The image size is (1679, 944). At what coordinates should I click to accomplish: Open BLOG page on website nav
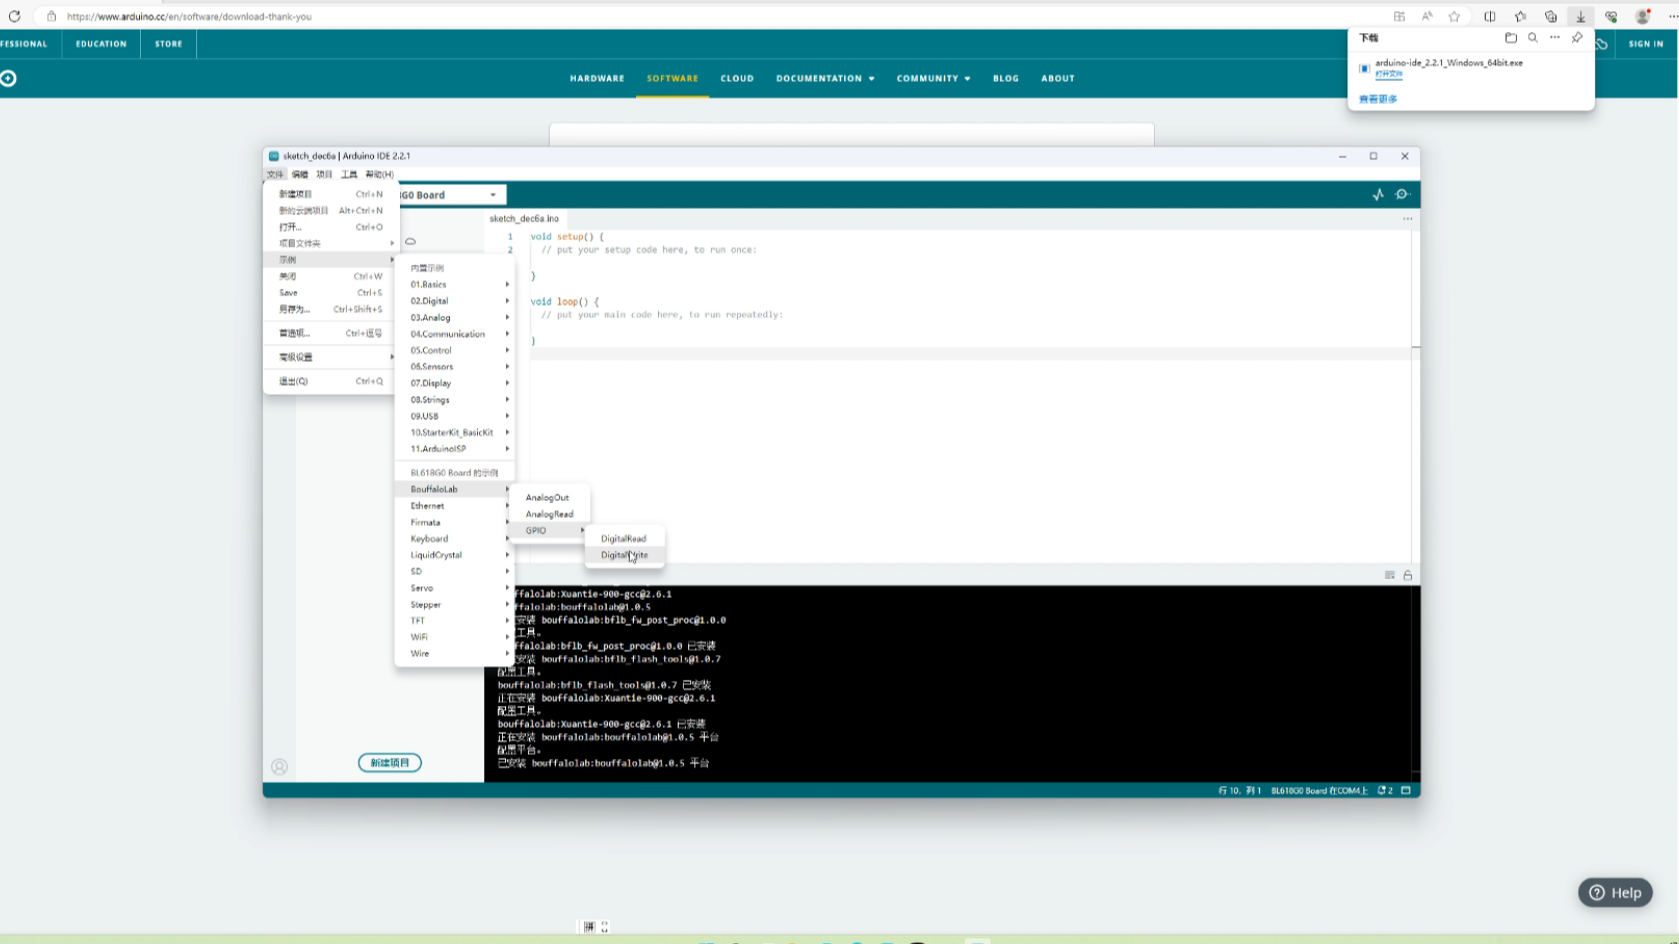tap(1006, 78)
